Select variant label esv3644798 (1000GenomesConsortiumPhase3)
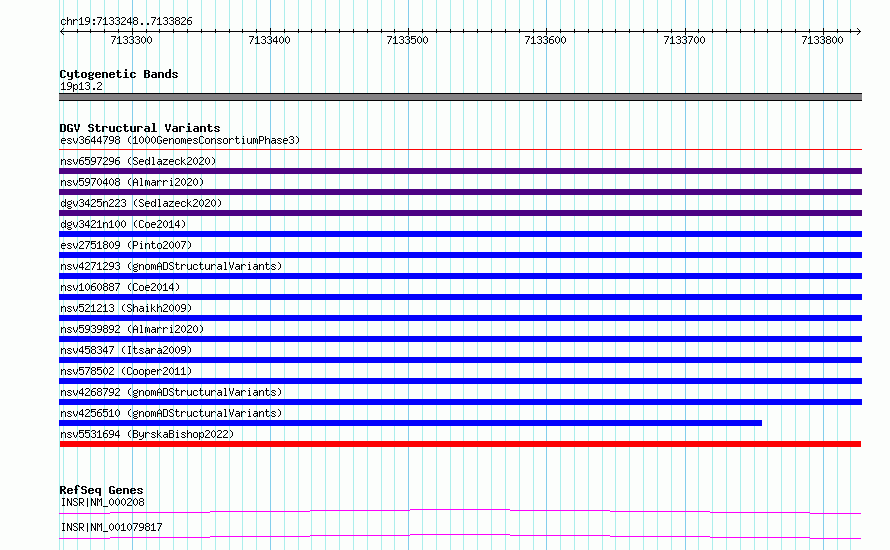This screenshot has height=550, width=890. 180,140
